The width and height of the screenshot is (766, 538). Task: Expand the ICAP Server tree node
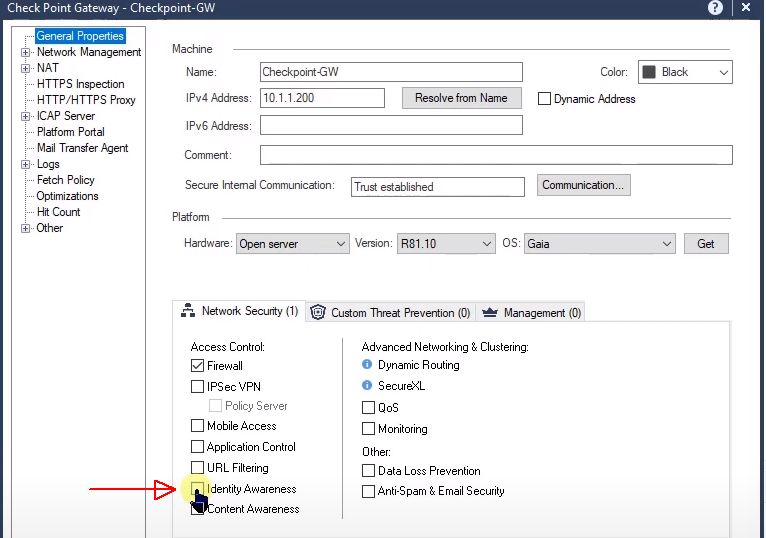click(x=25, y=116)
